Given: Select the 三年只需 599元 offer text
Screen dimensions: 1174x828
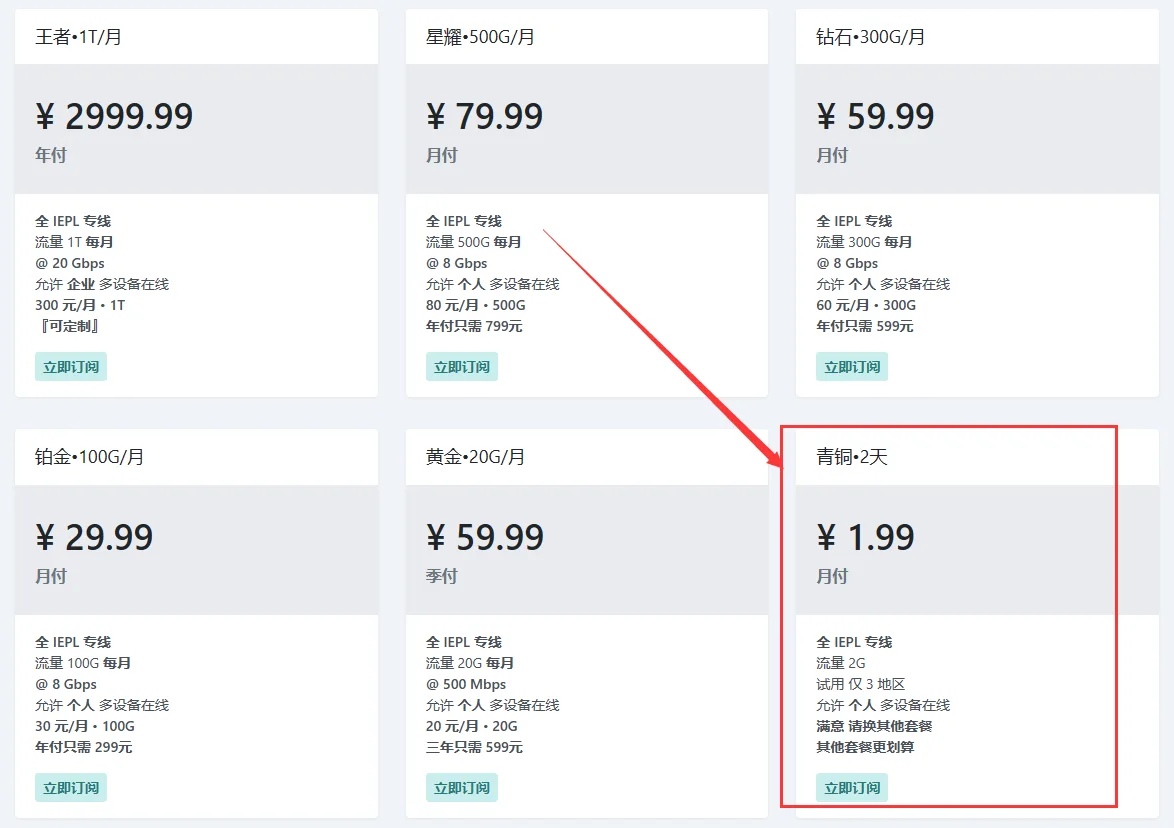Looking at the screenshot, I should point(474,747).
